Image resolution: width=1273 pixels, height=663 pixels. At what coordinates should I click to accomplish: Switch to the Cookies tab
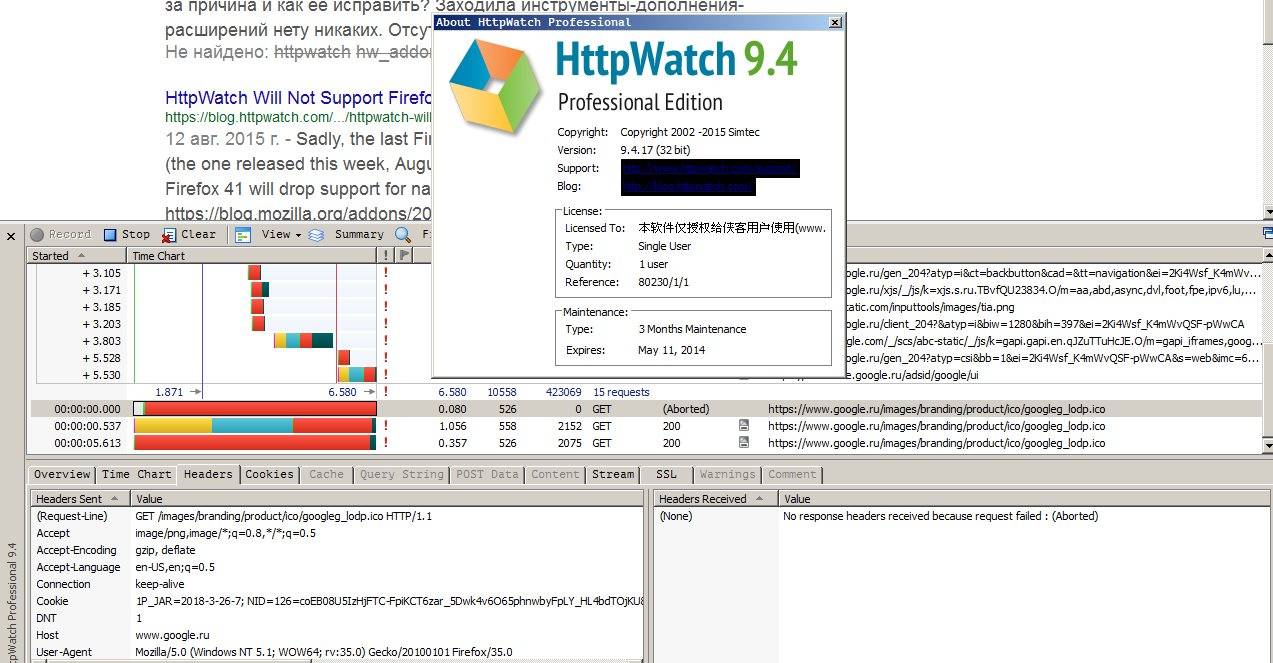pyautogui.click(x=270, y=475)
